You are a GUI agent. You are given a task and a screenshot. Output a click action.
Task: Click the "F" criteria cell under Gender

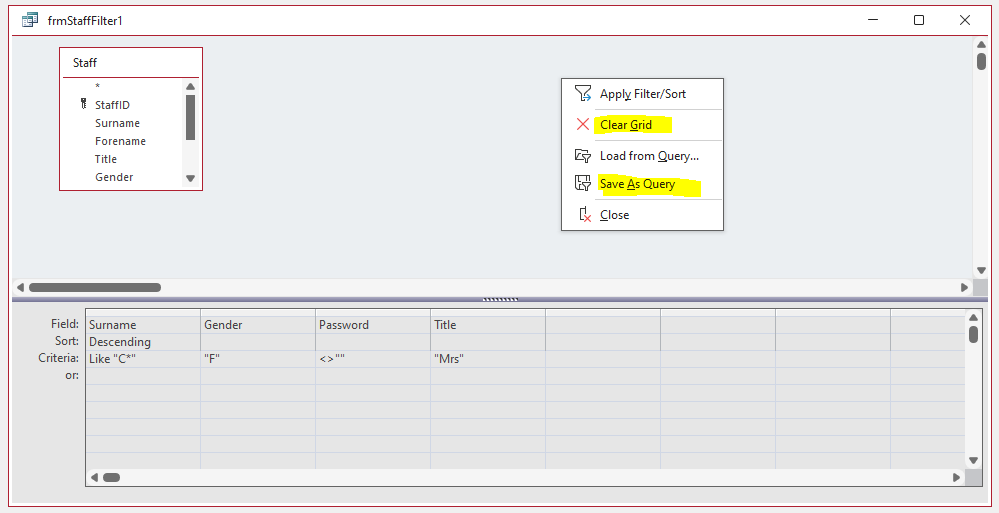[257, 359]
